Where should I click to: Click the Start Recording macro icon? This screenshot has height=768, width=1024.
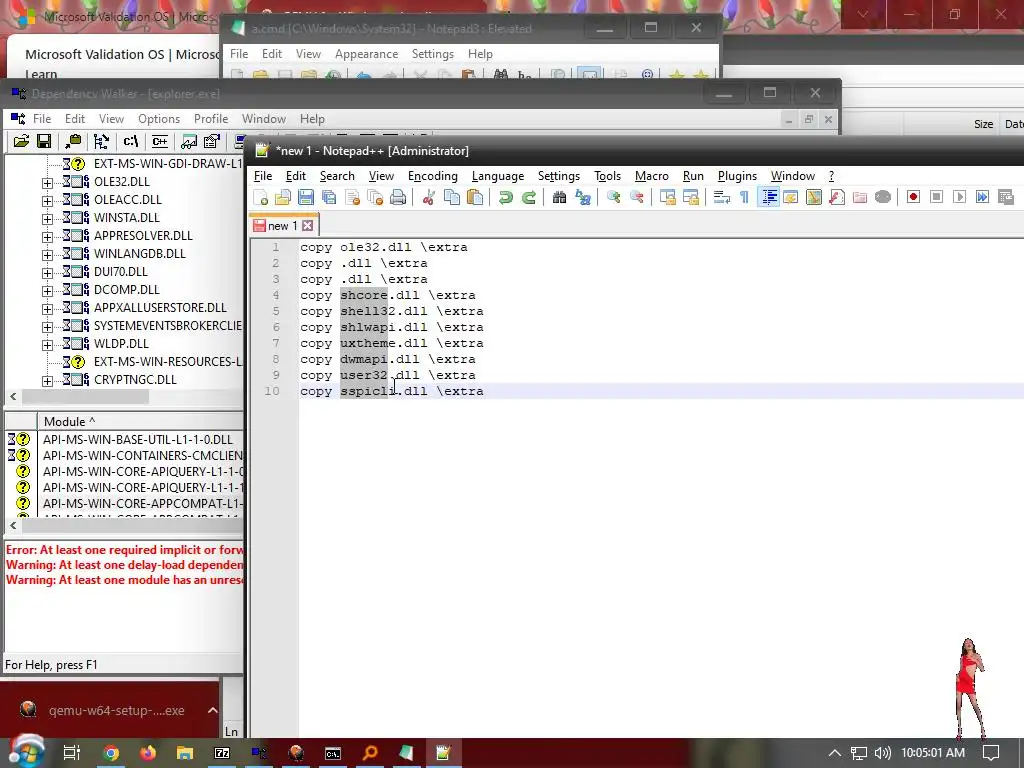click(x=913, y=197)
